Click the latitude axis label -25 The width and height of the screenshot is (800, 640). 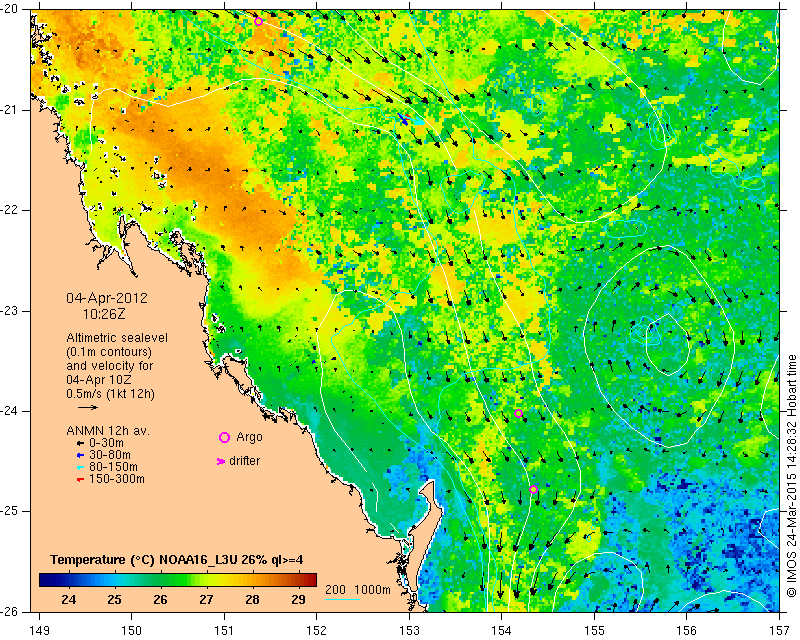(x=9, y=511)
